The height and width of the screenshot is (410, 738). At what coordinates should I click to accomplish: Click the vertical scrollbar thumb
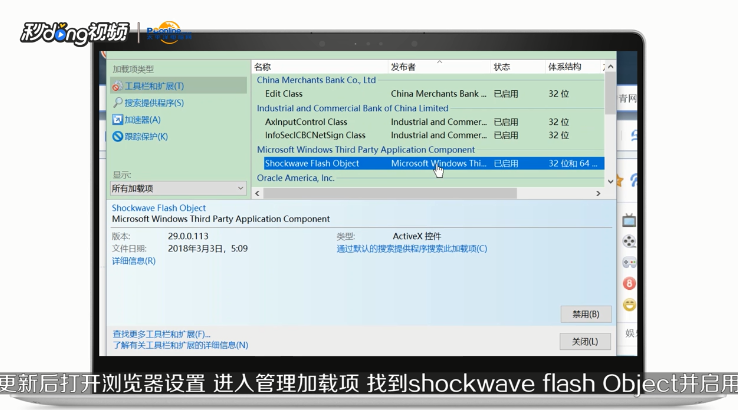pyautogui.click(x=610, y=93)
